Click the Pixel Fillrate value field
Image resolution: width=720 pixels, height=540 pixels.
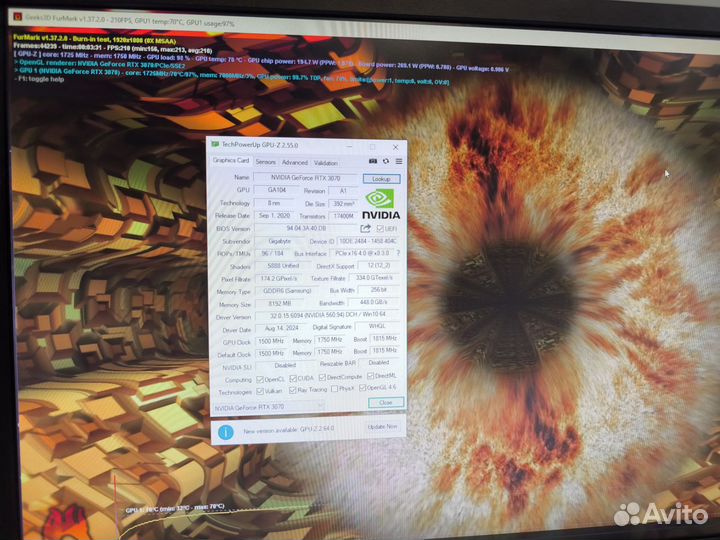point(279,279)
